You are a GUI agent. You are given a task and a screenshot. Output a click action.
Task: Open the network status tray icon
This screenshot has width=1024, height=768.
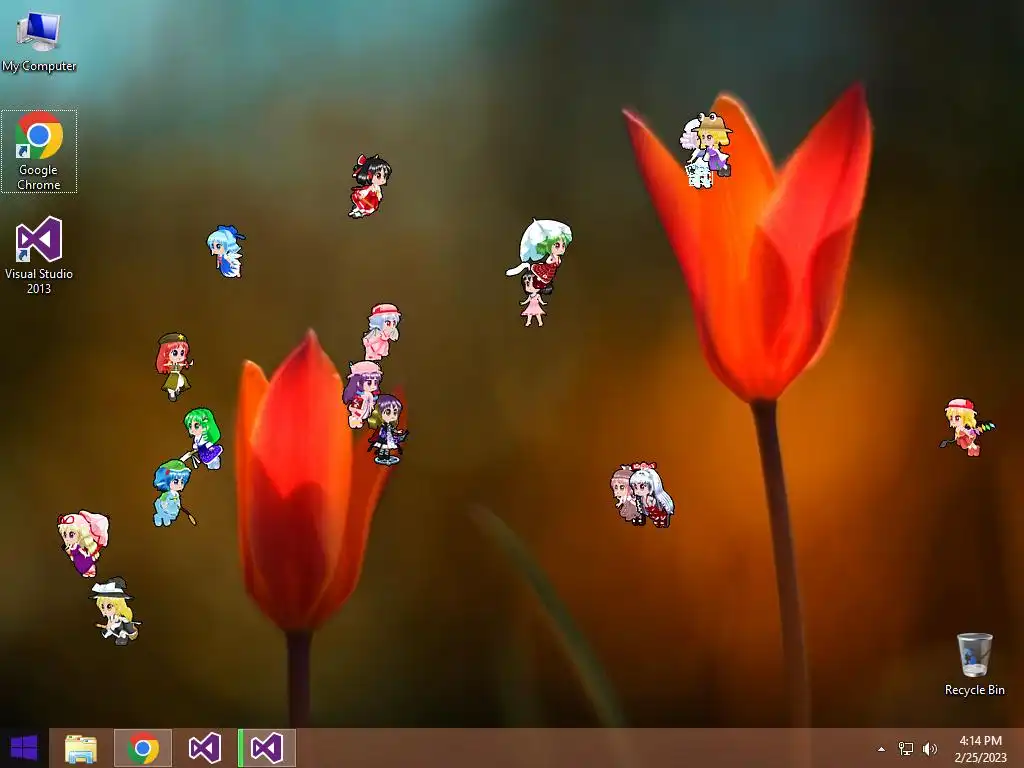(x=906, y=749)
